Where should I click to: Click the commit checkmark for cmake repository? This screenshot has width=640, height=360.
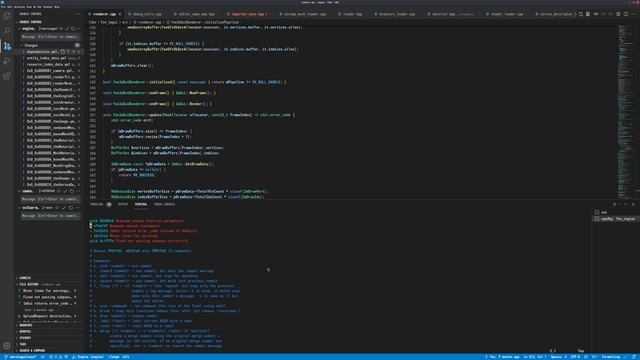pos(65,191)
